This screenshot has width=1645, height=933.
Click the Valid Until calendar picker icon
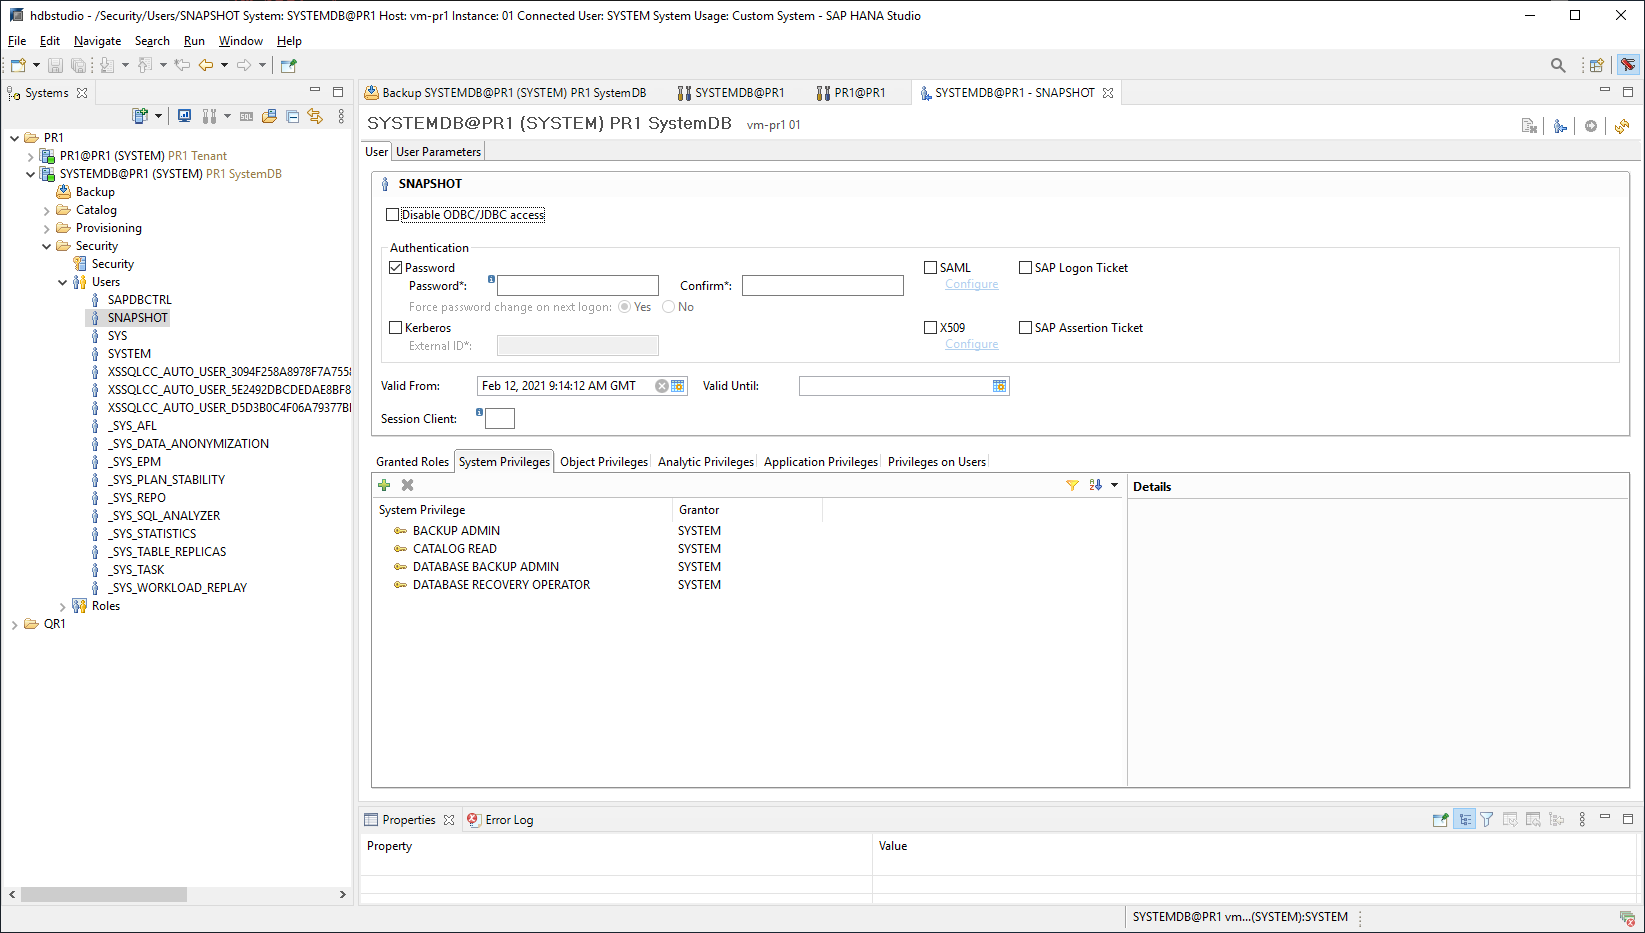(x=999, y=386)
